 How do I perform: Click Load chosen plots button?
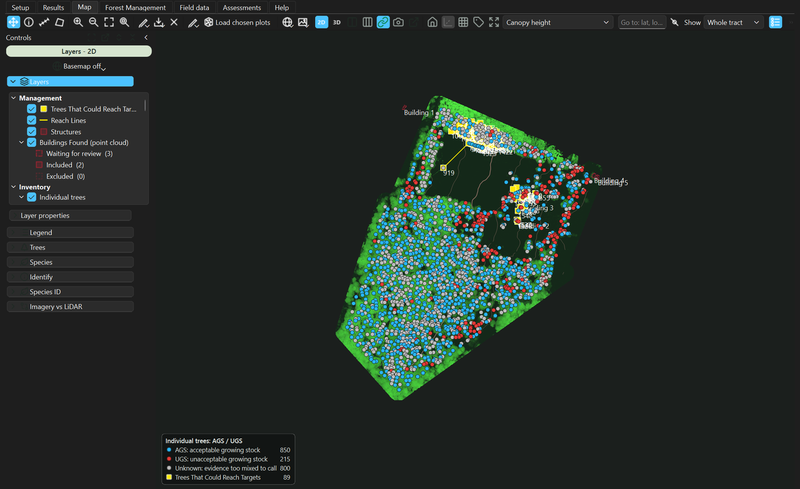pos(237,22)
